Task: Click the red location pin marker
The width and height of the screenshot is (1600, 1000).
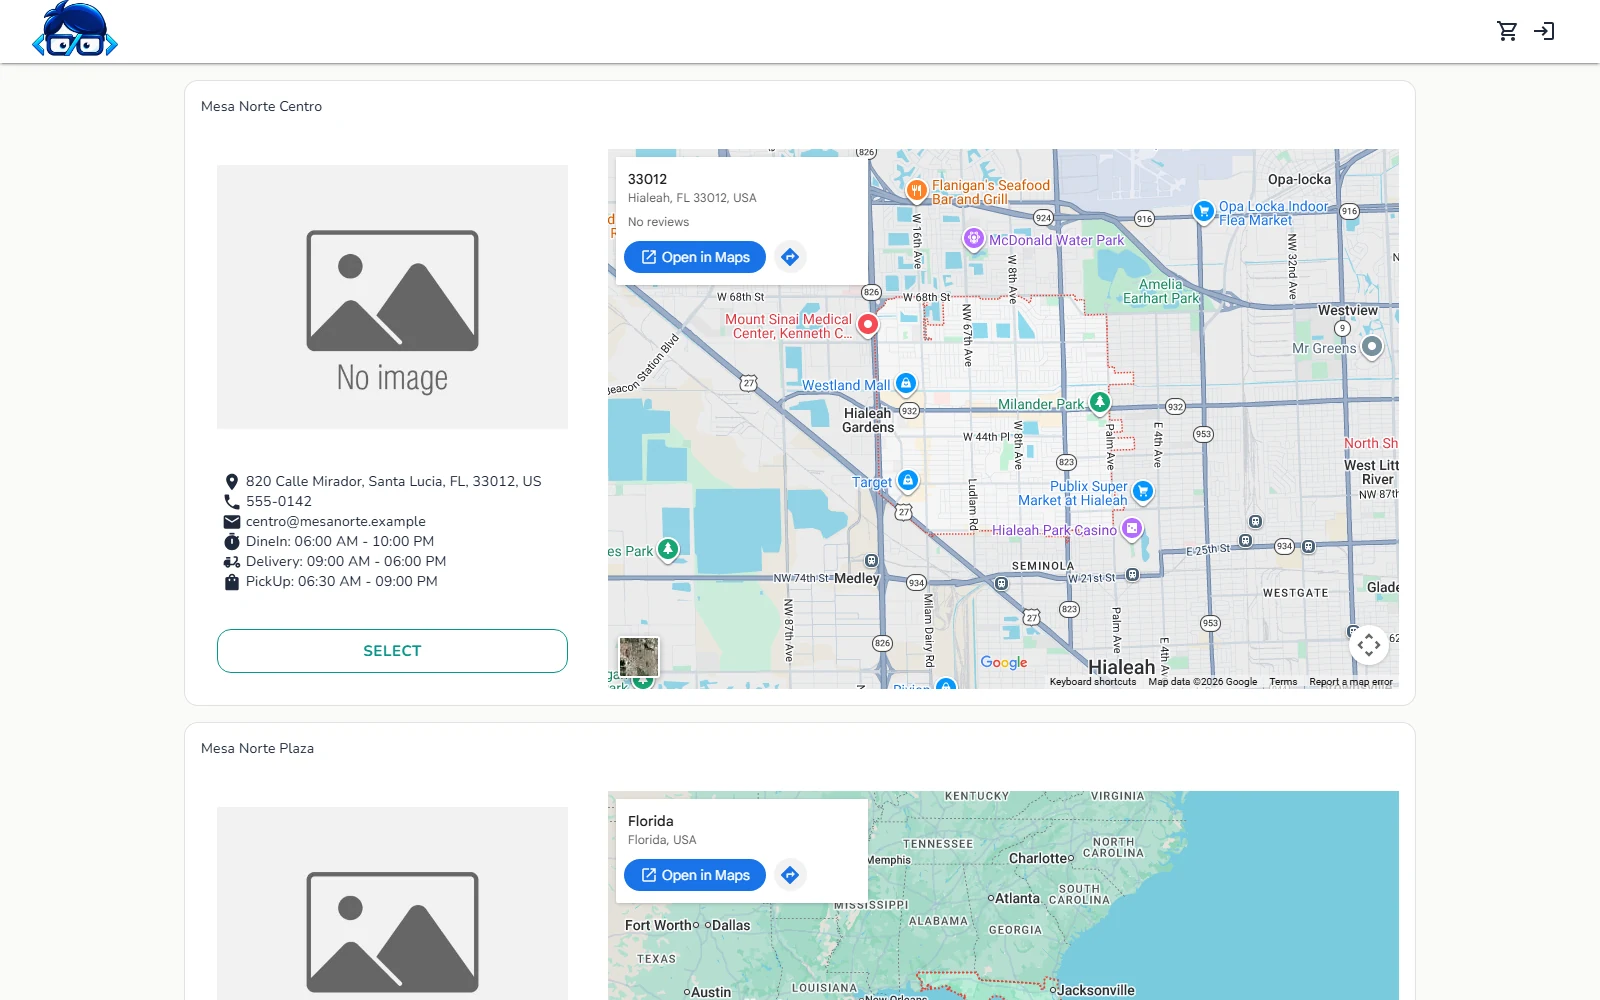Action: 868,324
